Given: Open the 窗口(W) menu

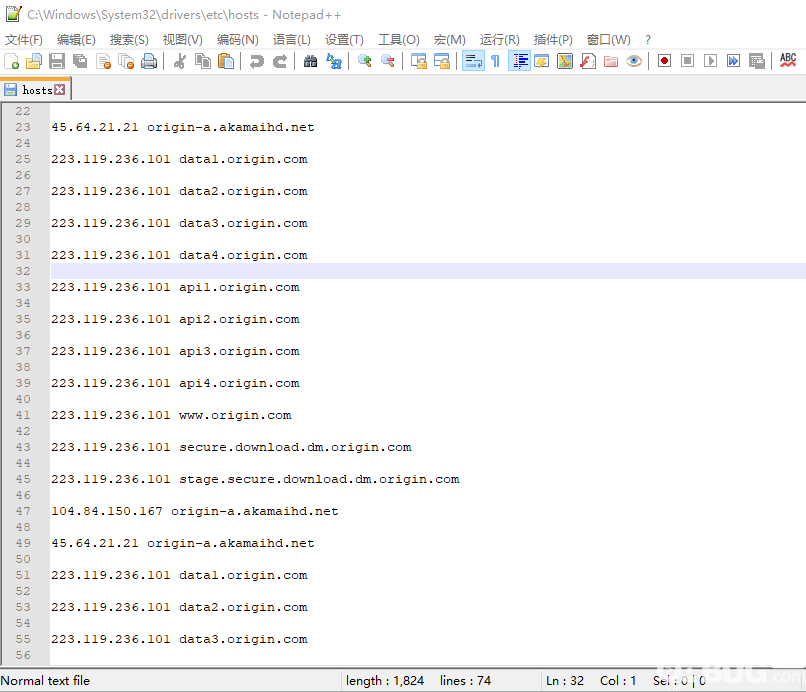Looking at the screenshot, I should coord(609,40).
